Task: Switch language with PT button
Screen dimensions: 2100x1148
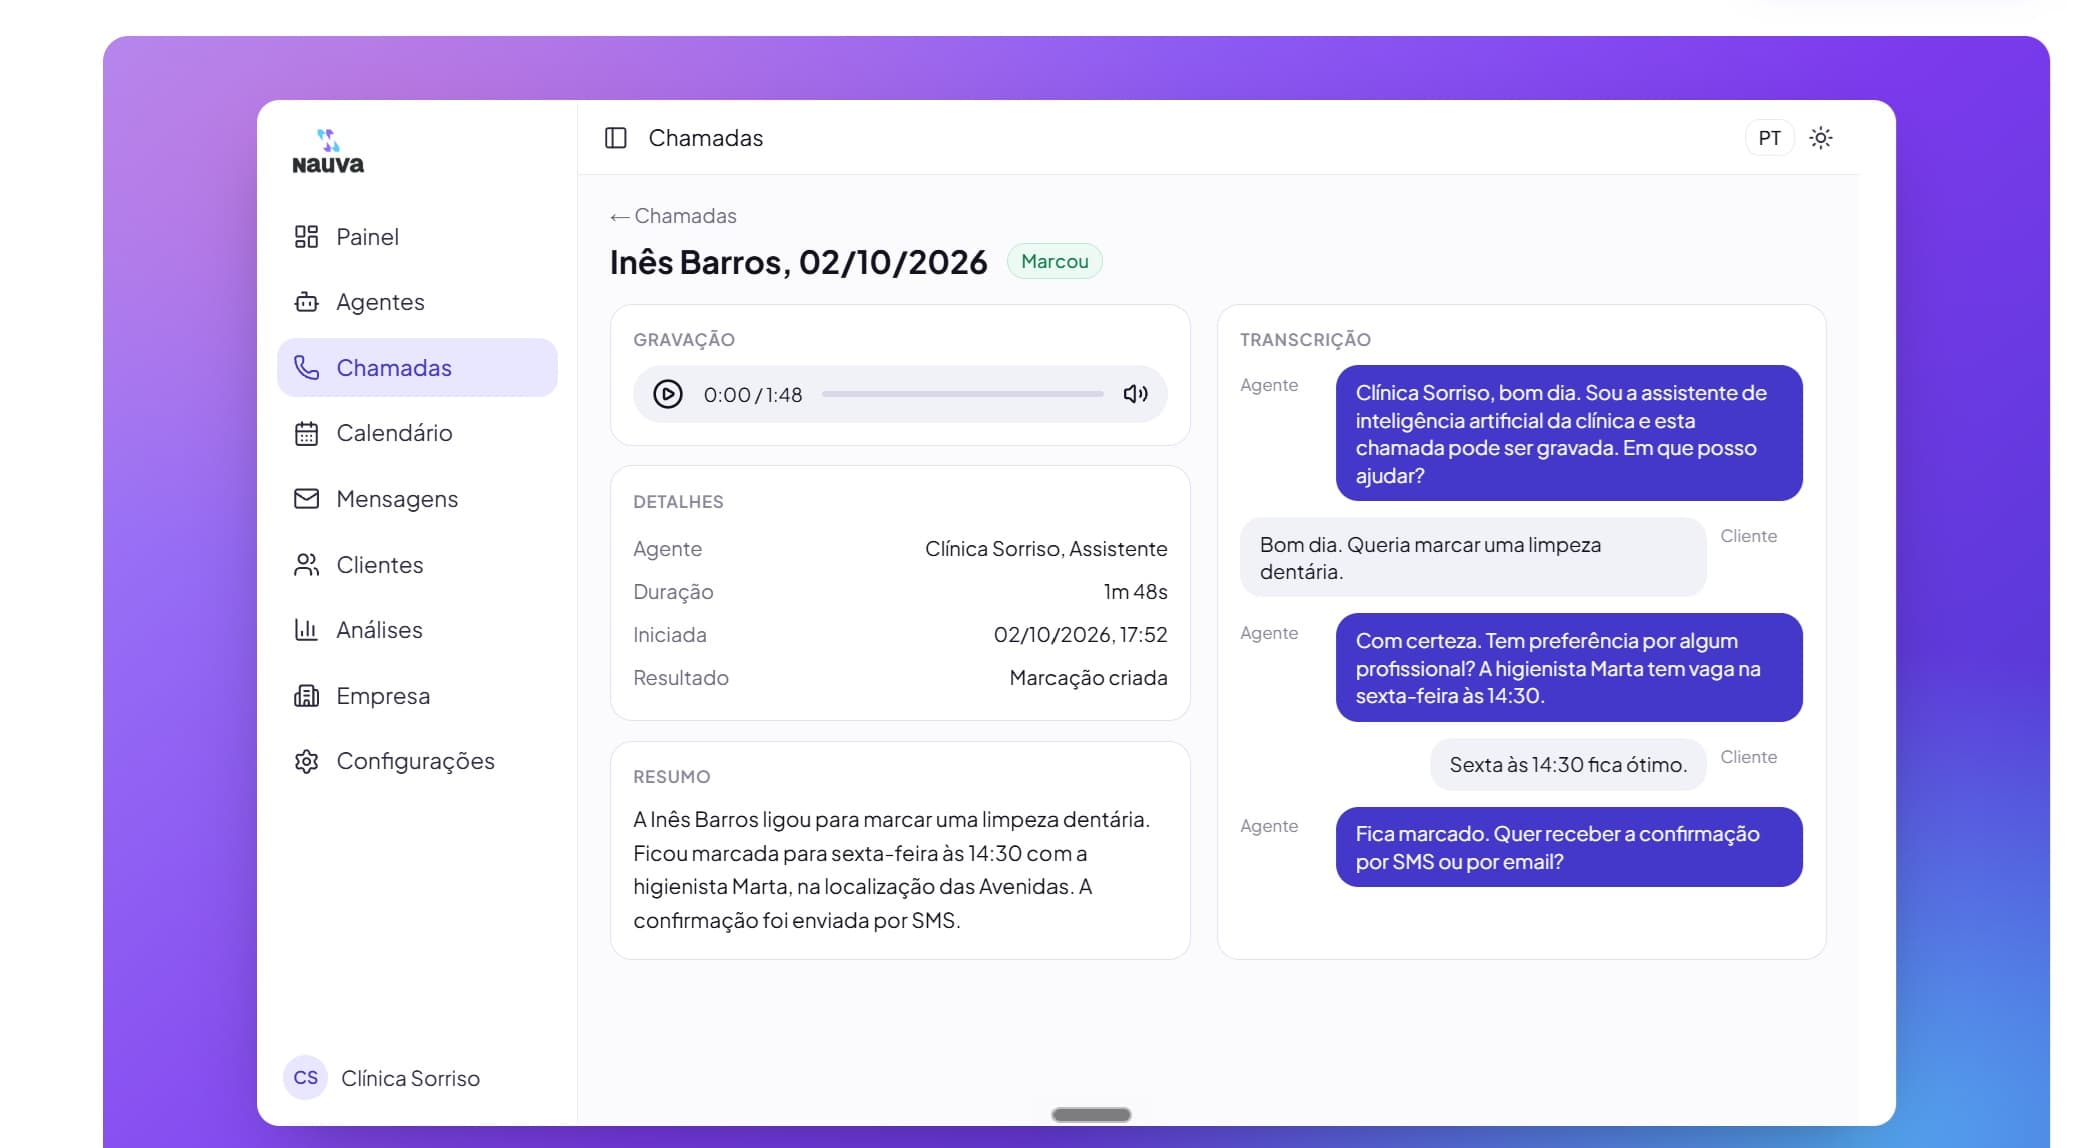Action: [1769, 138]
